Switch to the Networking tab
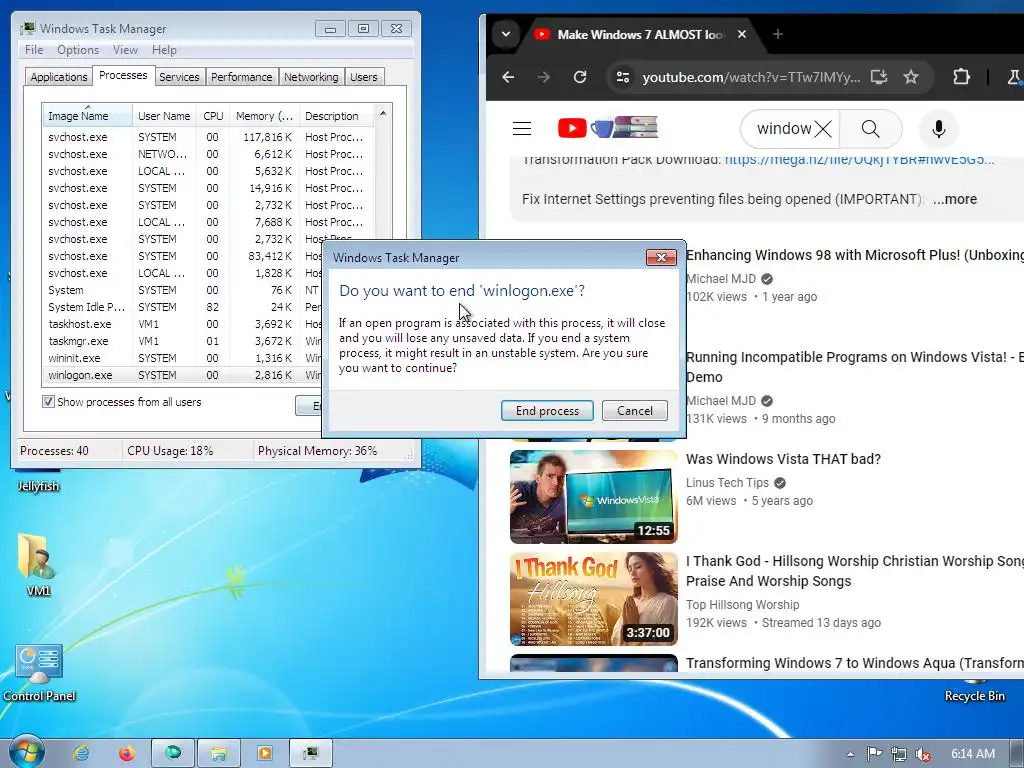 click(x=311, y=77)
